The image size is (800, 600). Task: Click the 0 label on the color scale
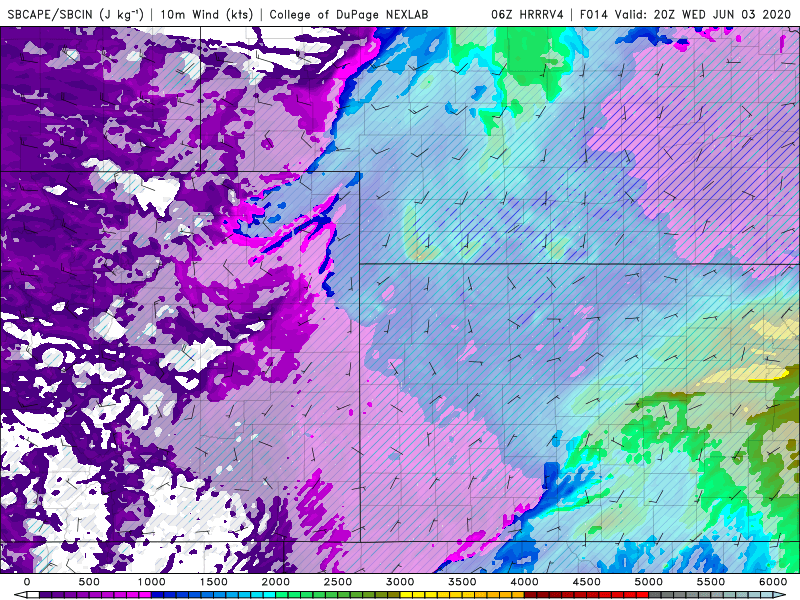[27, 582]
